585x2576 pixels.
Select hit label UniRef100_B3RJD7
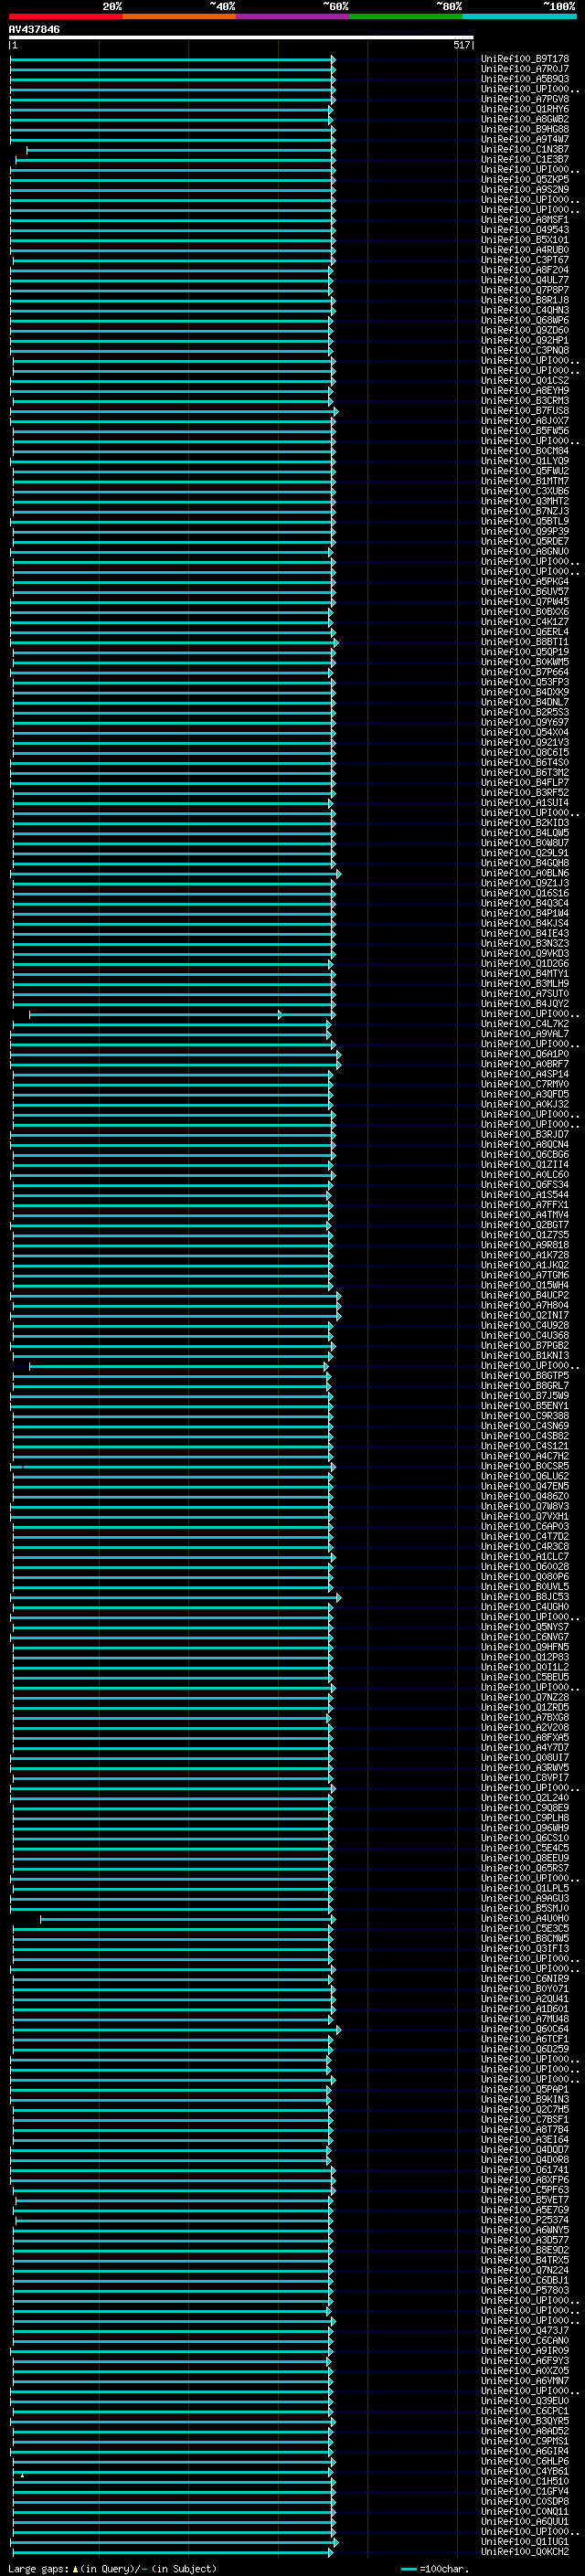click(x=525, y=1134)
